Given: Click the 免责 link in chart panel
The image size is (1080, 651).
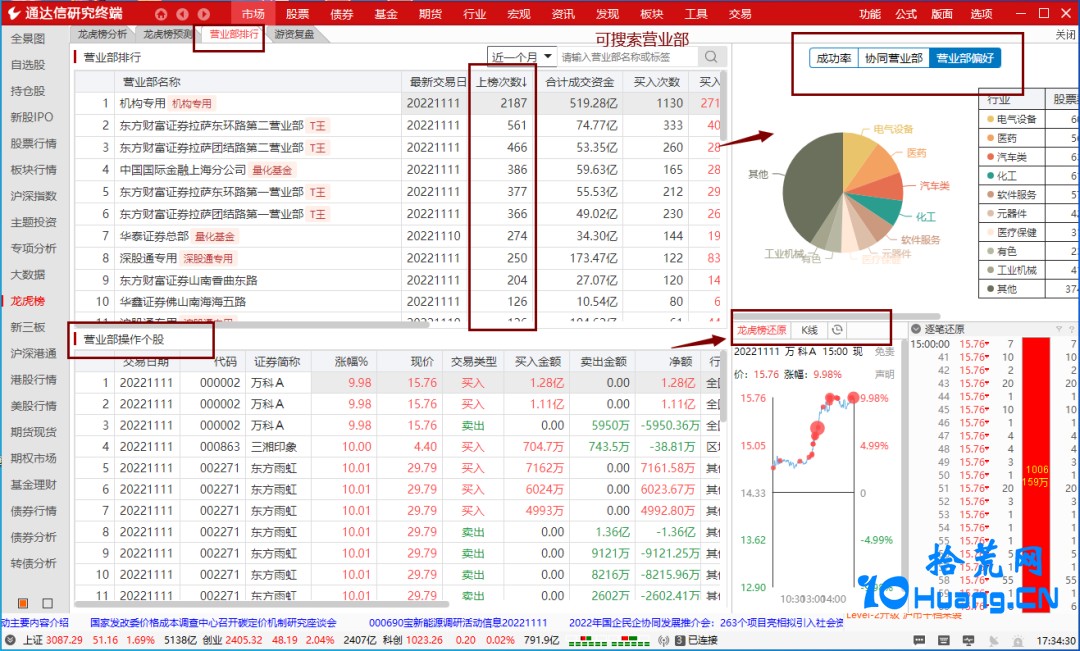Looking at the screenshot, I should coord(884,351).
